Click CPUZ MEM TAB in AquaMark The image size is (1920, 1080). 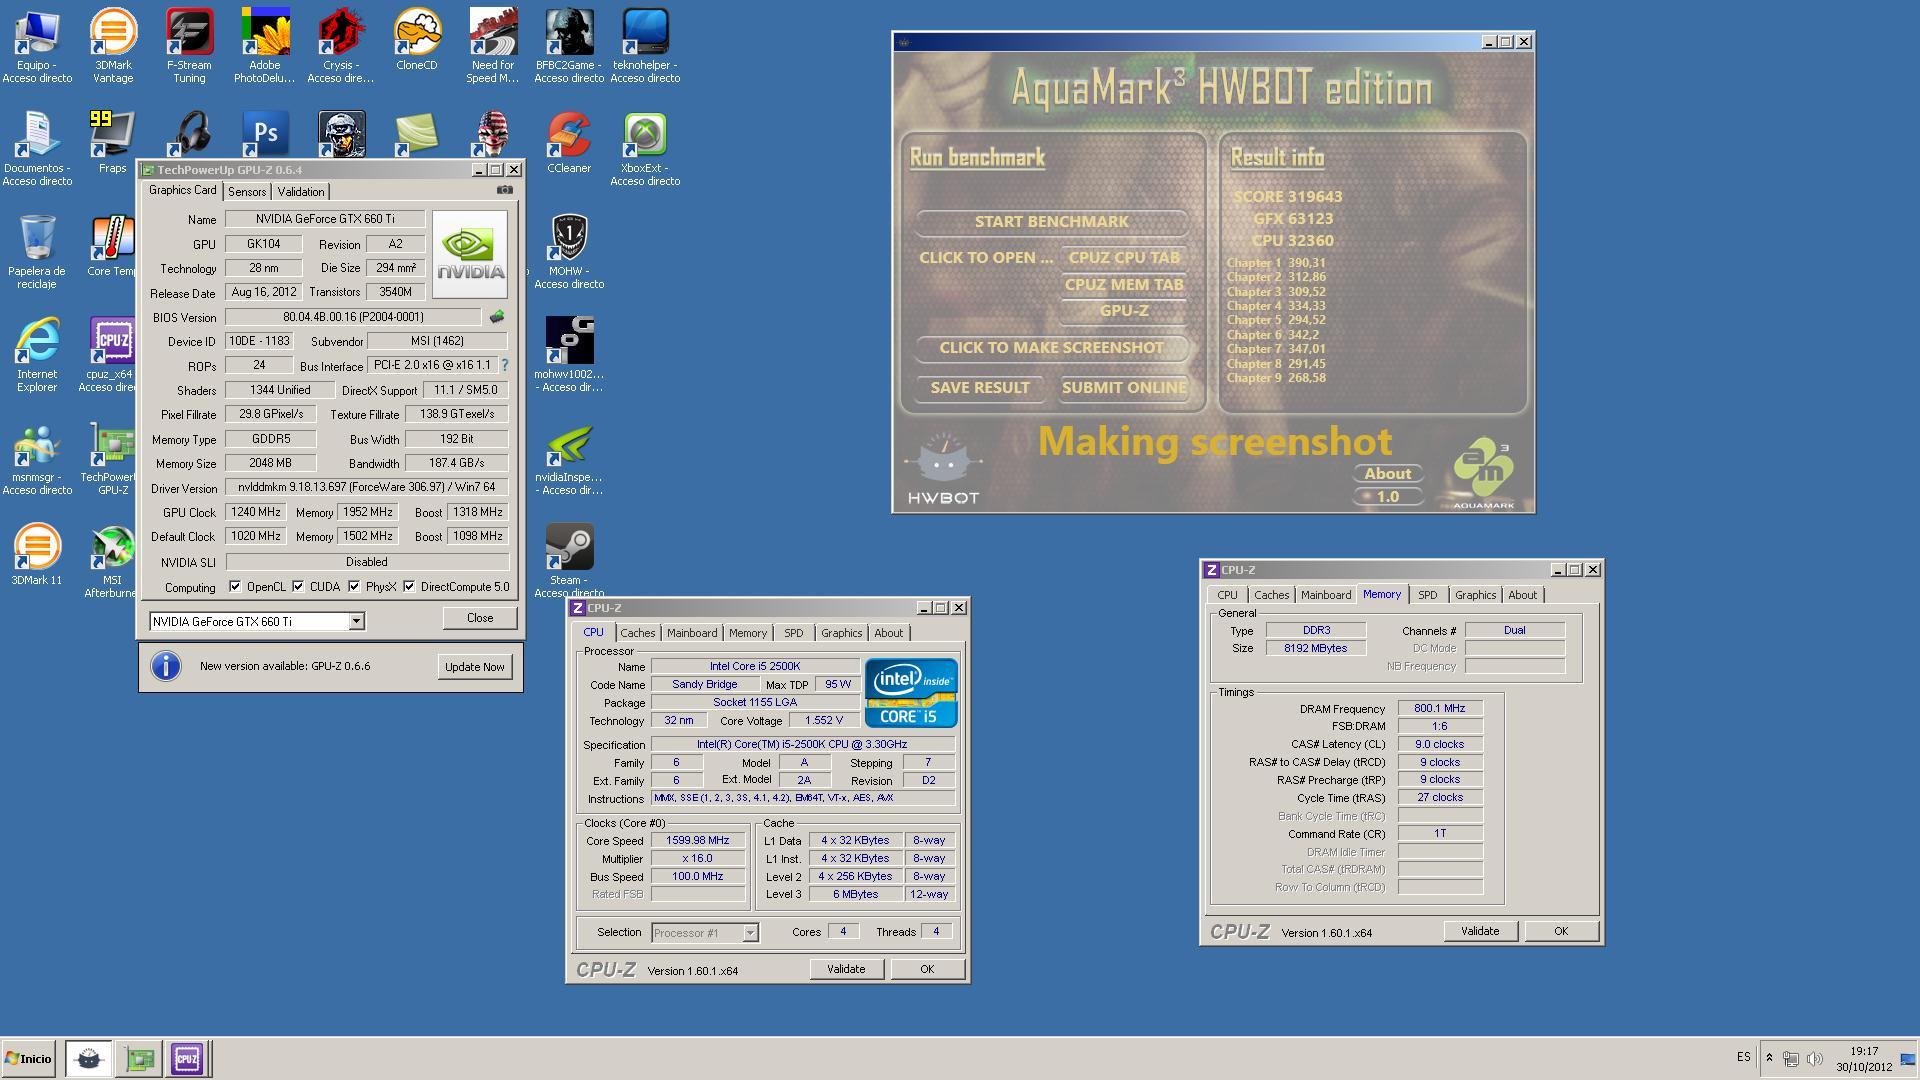click(1124, 285)
